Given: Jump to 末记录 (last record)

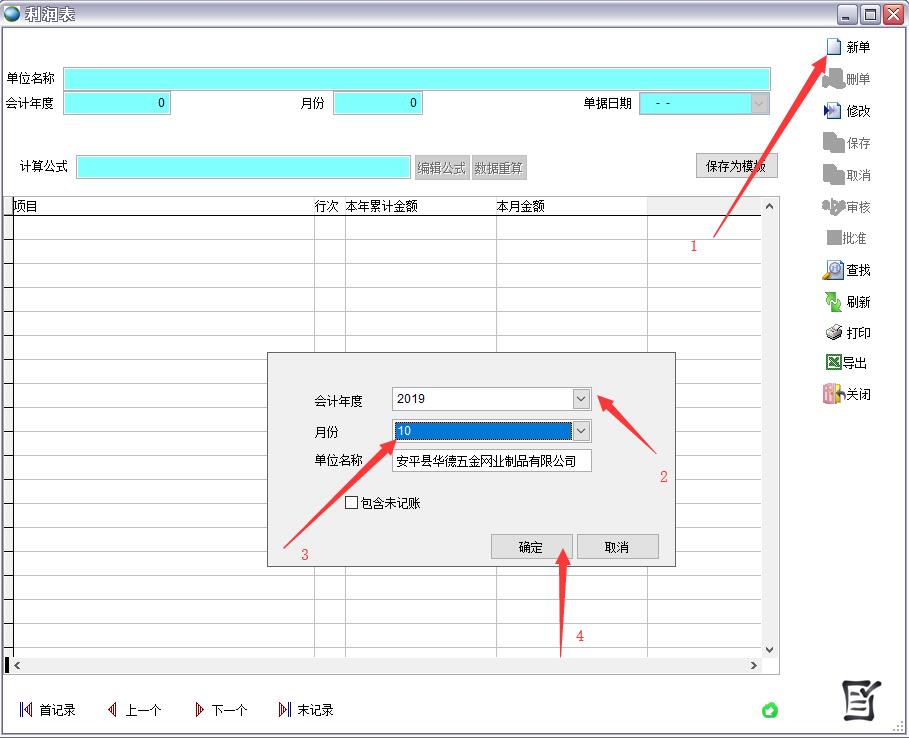Looking at the screenshot, I should pos(285,710).
